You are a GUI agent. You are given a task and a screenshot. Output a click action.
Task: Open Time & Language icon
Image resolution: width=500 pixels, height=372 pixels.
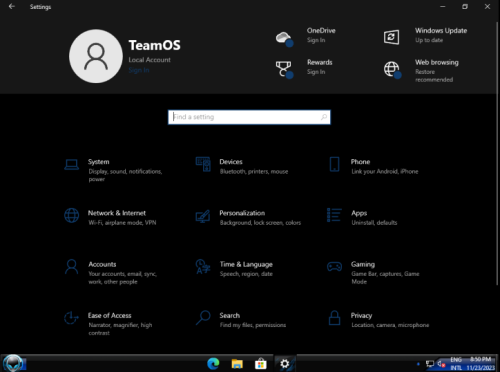[x=203, y=267]
